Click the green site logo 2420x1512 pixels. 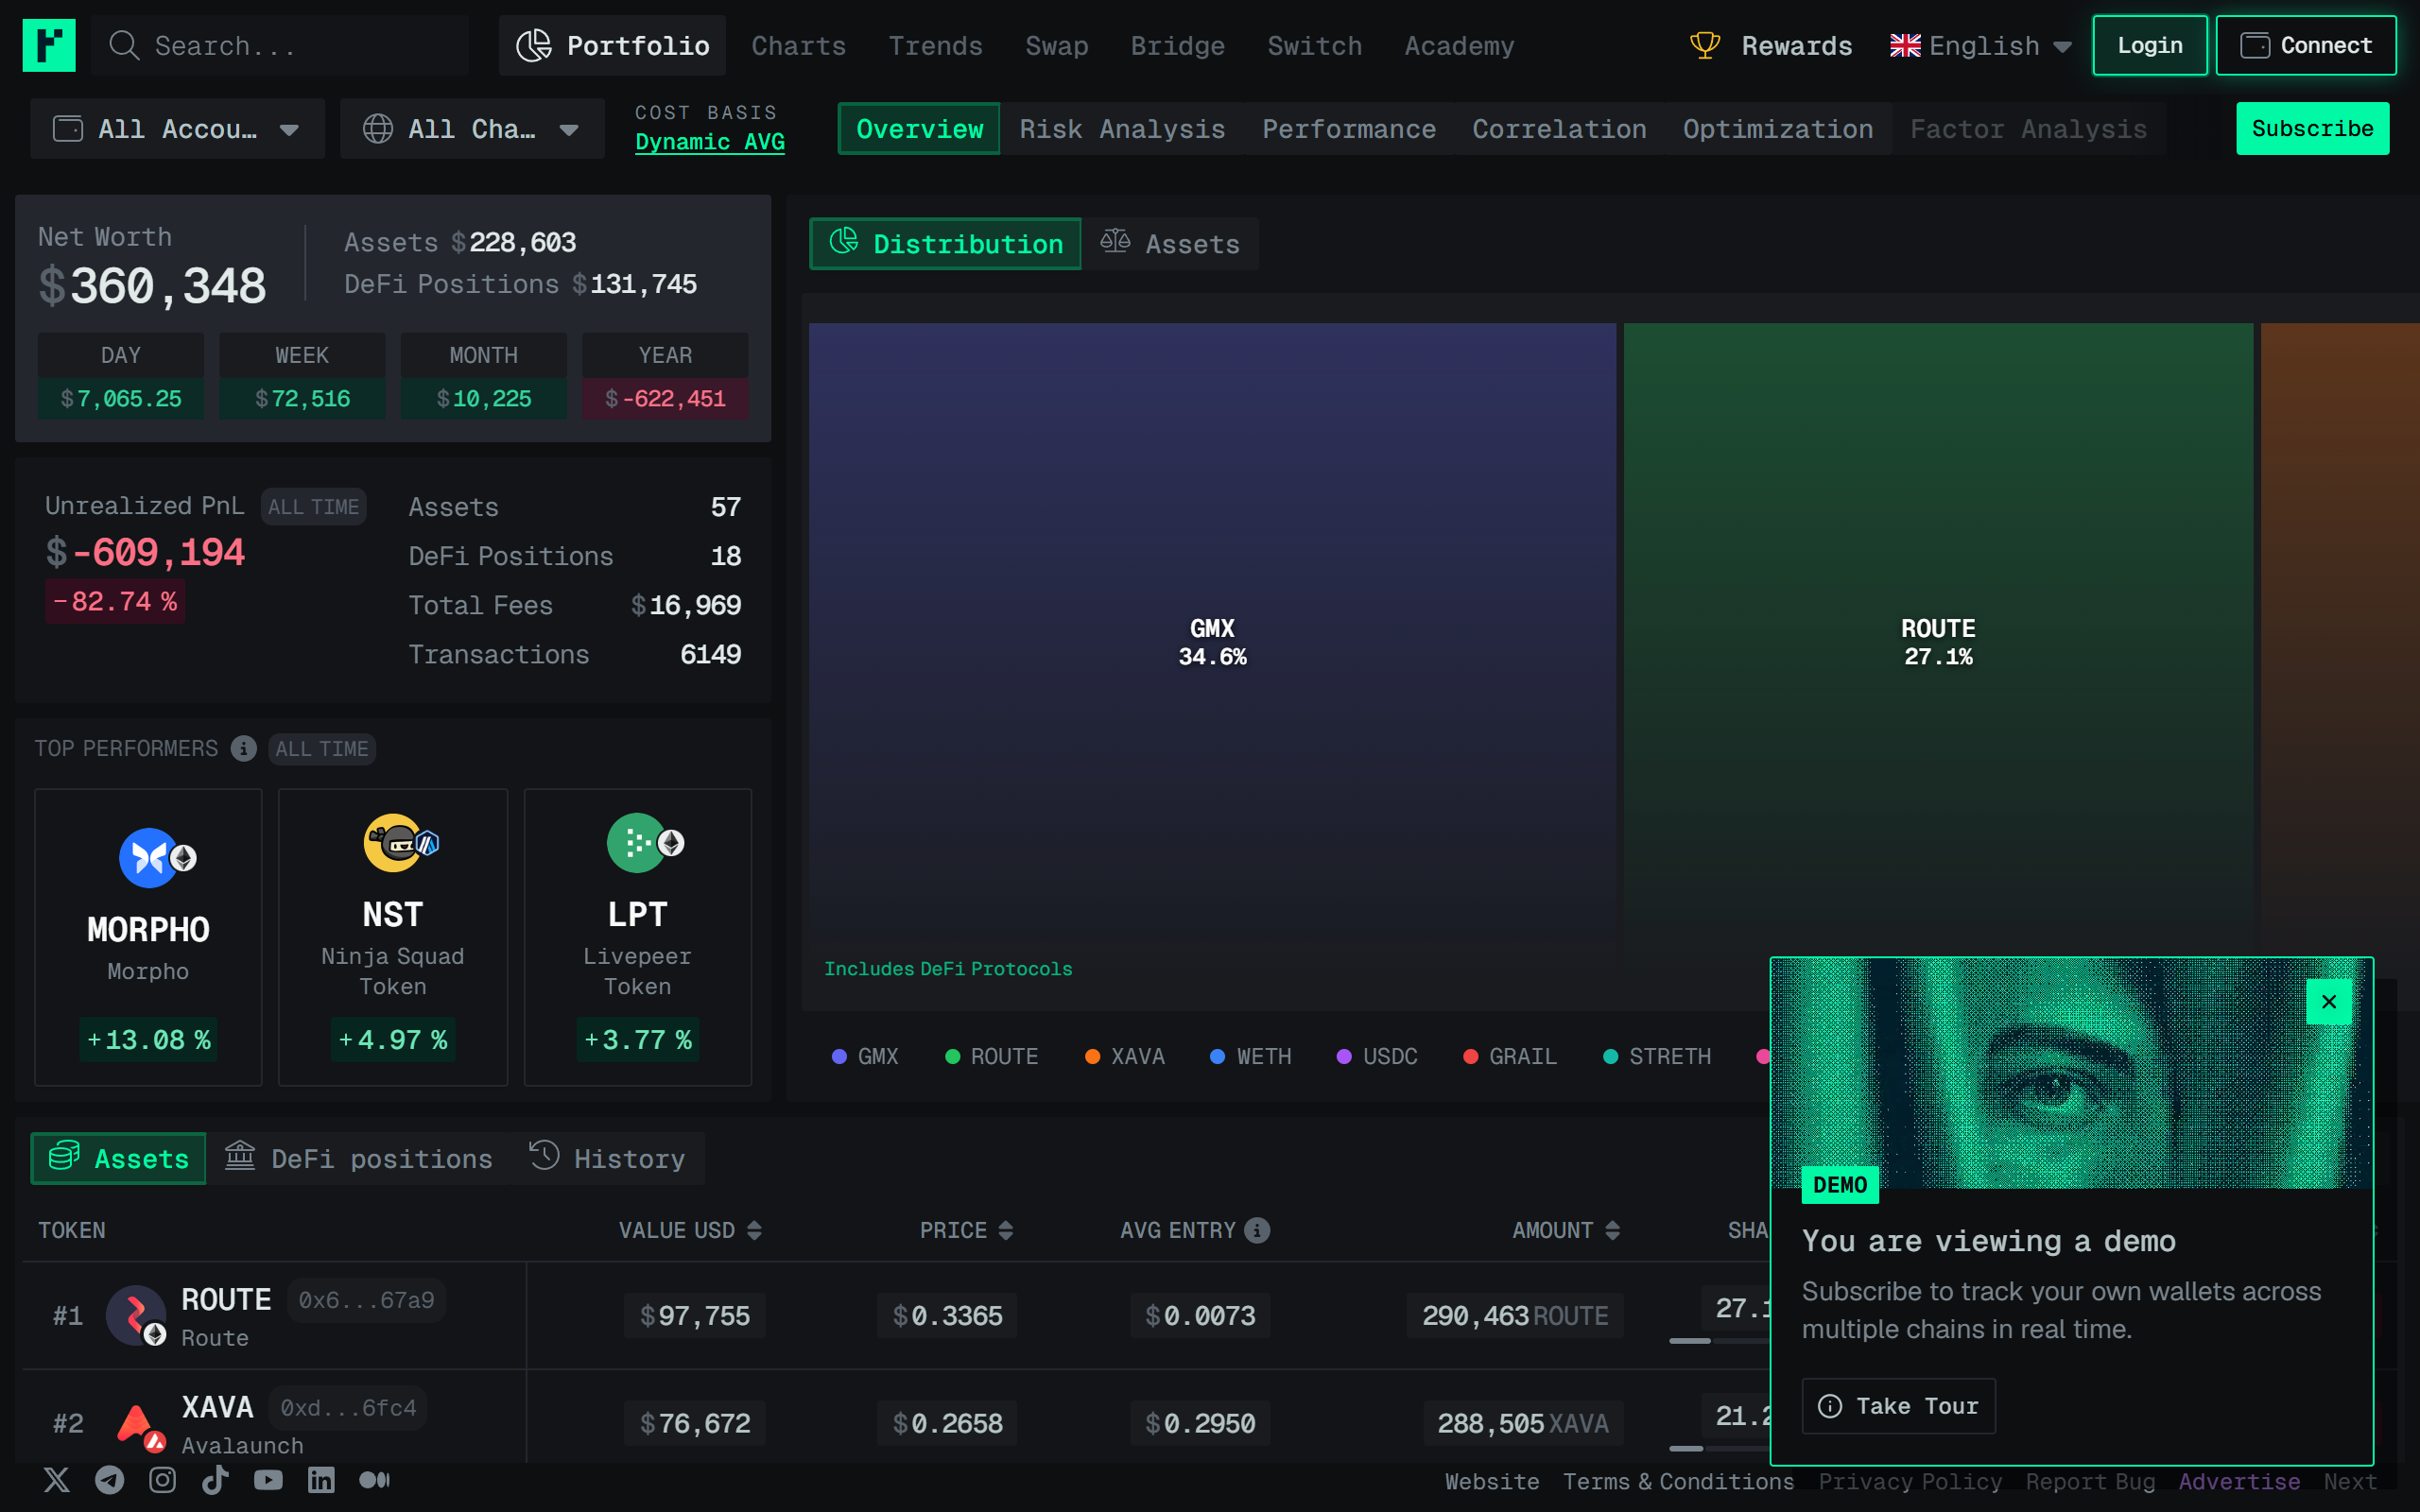pyautogui.click(x=49, y=45)
